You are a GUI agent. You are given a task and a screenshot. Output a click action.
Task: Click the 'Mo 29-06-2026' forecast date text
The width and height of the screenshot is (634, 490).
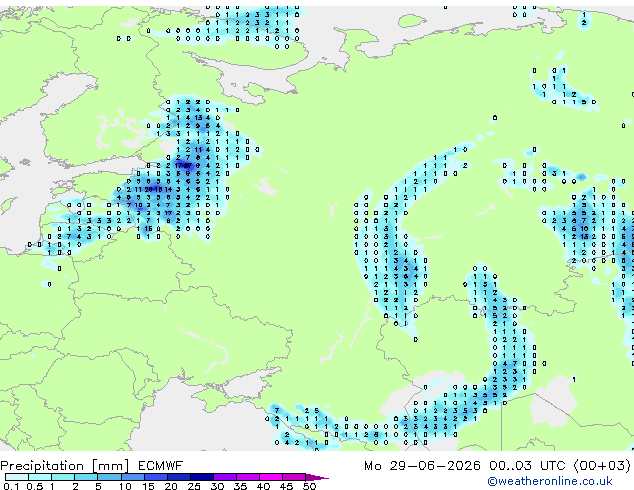(422, 466)
